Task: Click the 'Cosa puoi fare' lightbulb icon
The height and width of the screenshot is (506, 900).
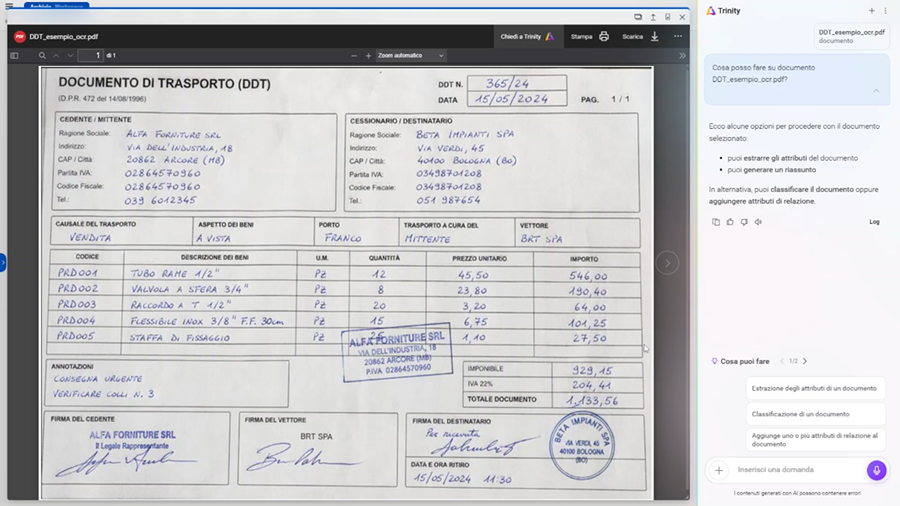Action: [x=715, y=361]
